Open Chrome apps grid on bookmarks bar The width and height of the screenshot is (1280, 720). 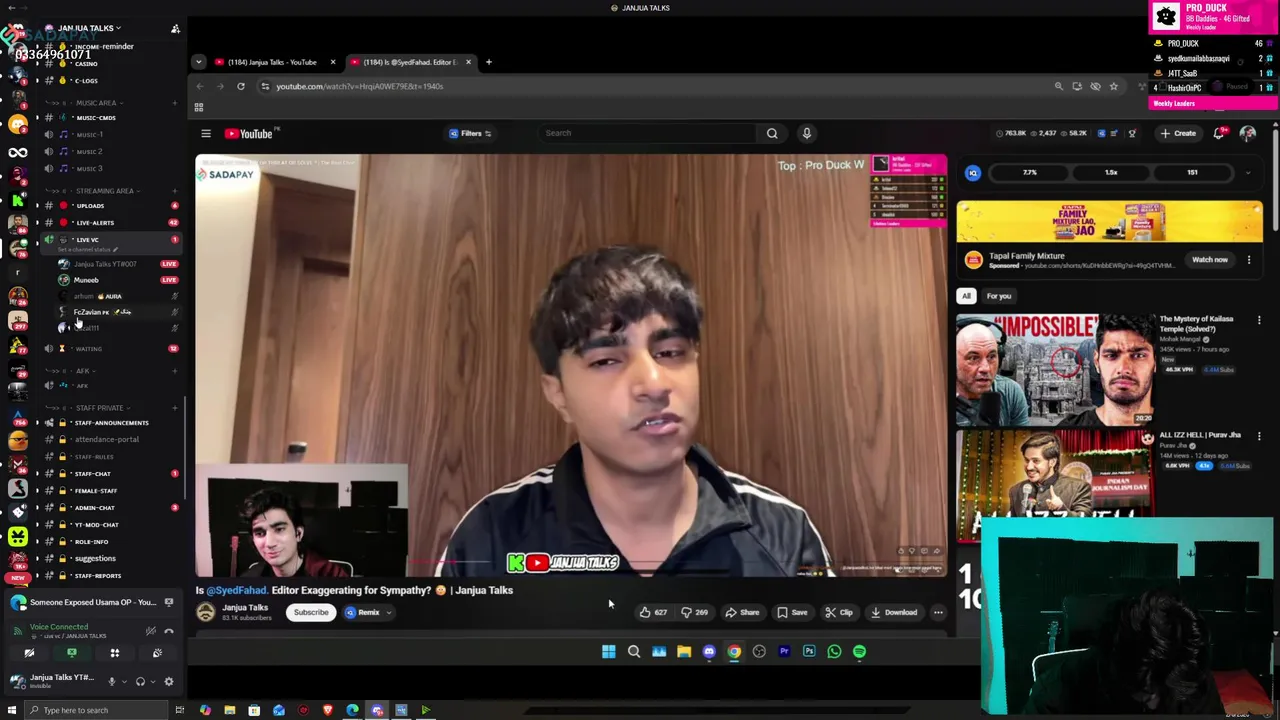tap(198, 107)
